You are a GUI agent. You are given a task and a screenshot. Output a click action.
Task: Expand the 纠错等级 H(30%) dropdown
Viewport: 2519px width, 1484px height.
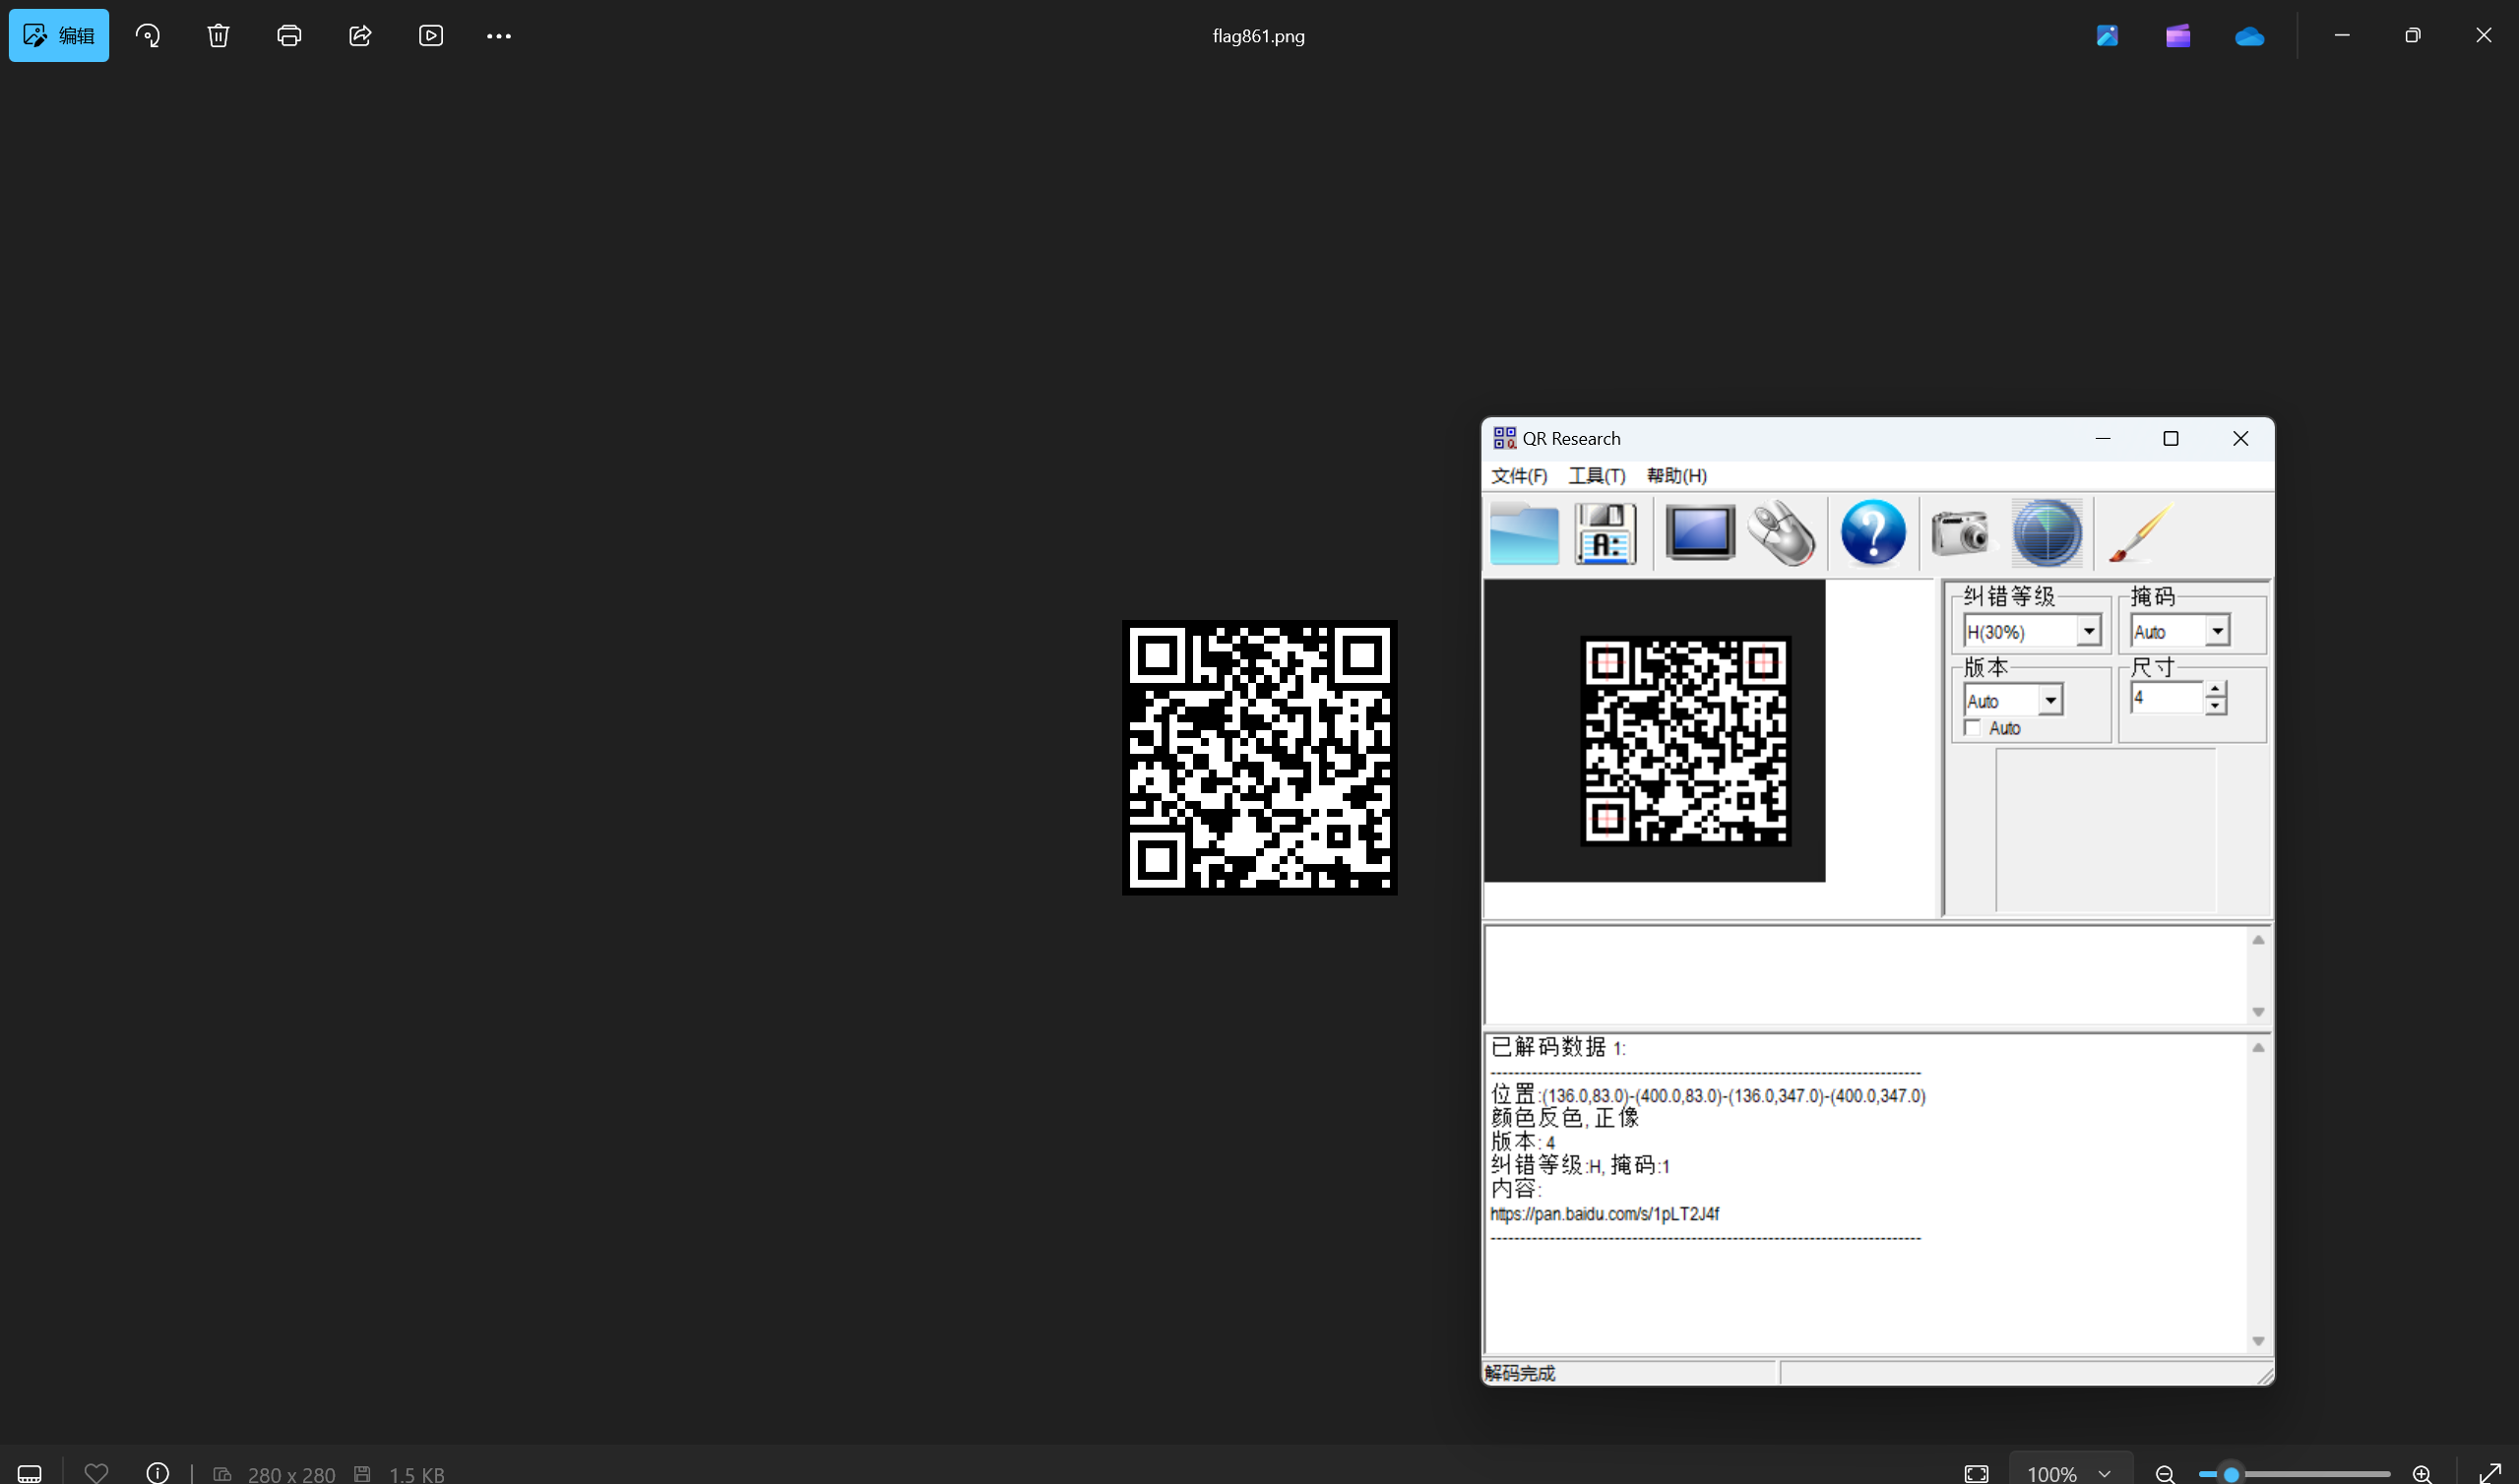coord(2089,631)
